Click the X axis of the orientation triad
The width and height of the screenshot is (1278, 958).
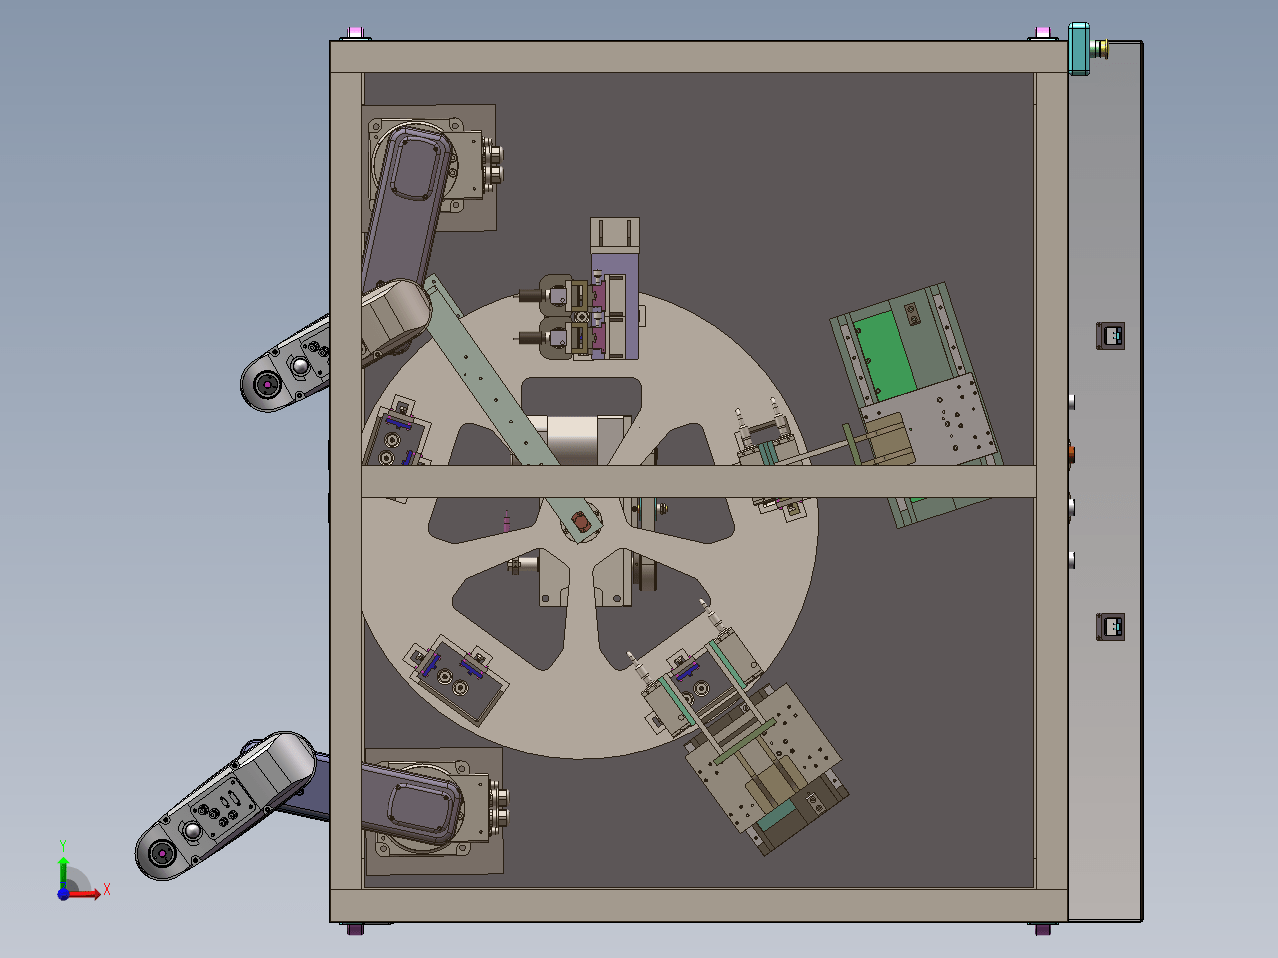(x=84, y=893)
